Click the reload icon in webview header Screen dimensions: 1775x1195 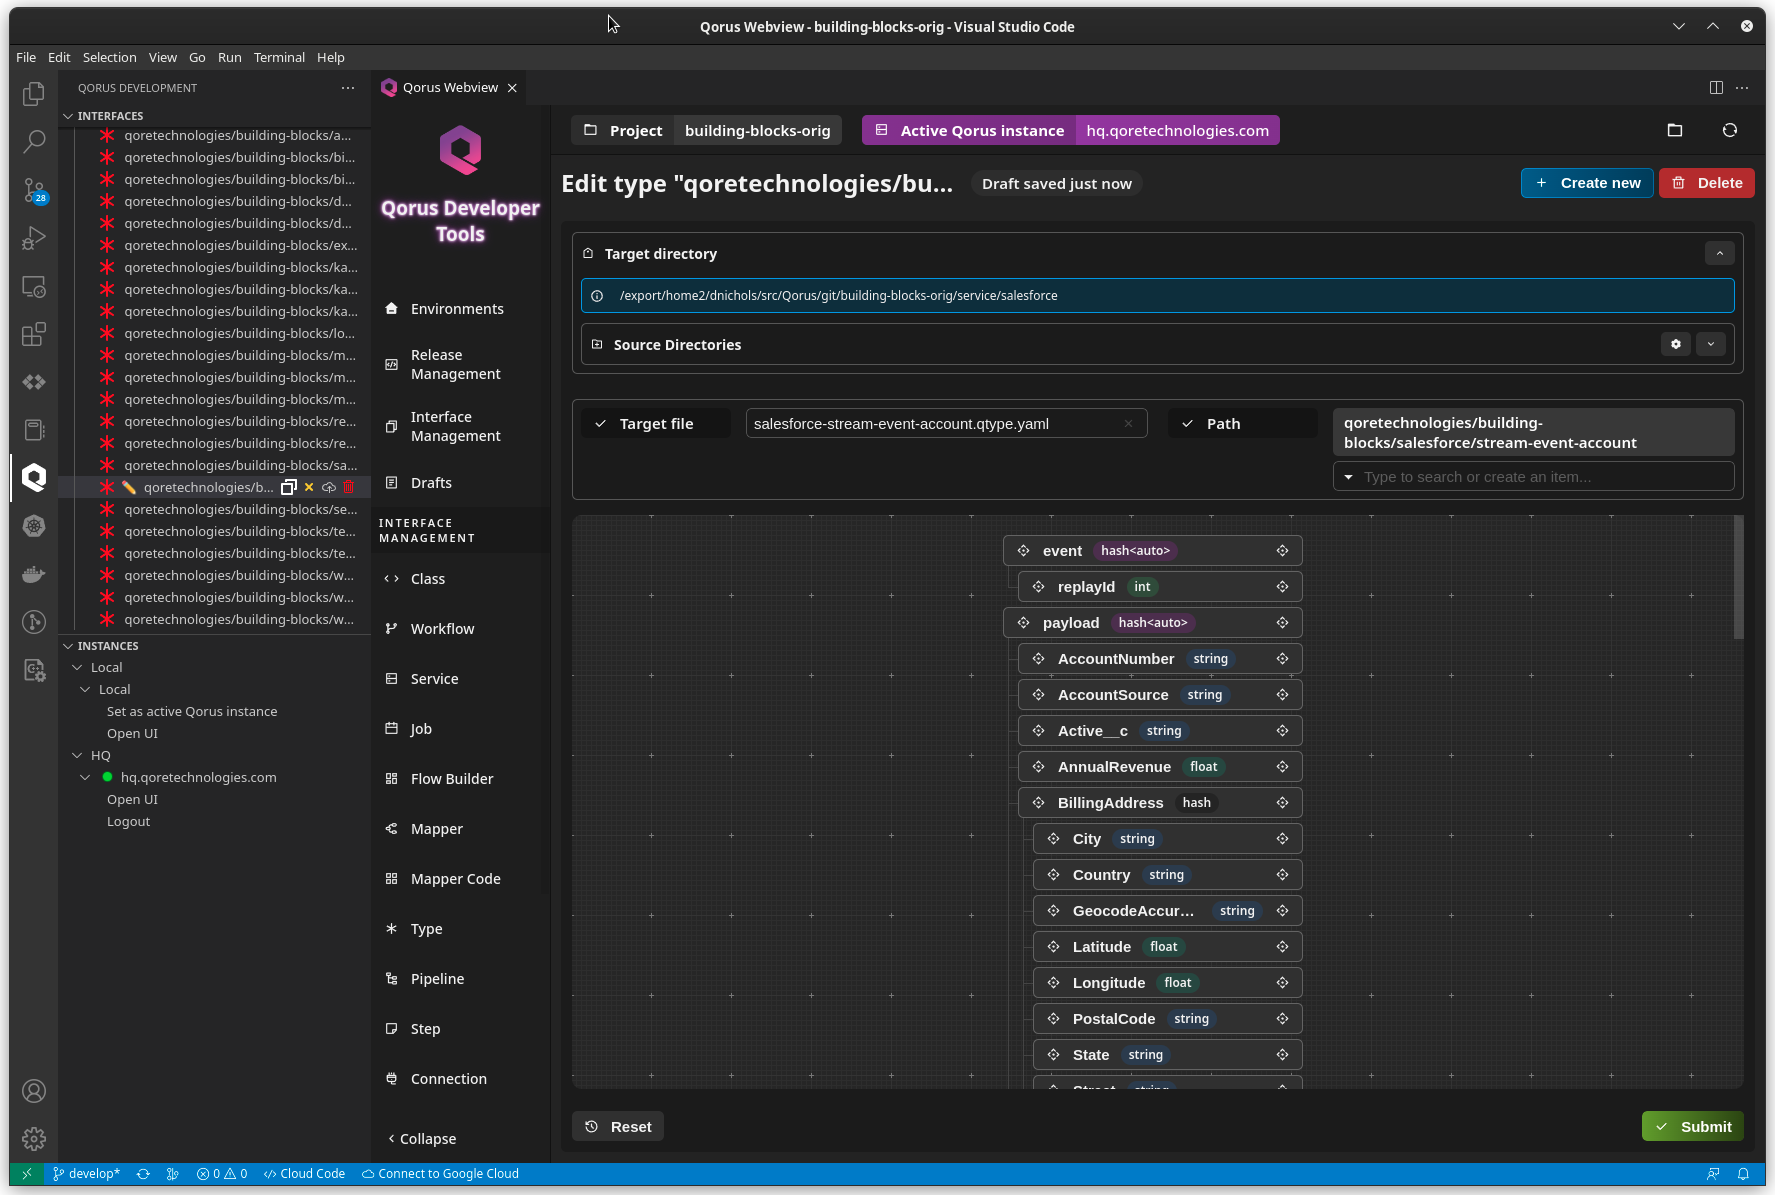click(1730, 130)
